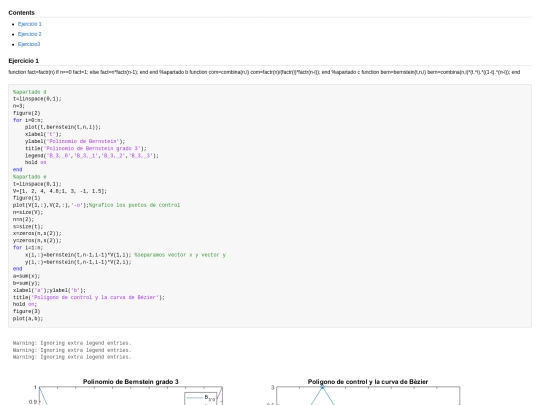
Task: Click the 'x=zeros(n,s(2));' code line
Action: [37, 233]
